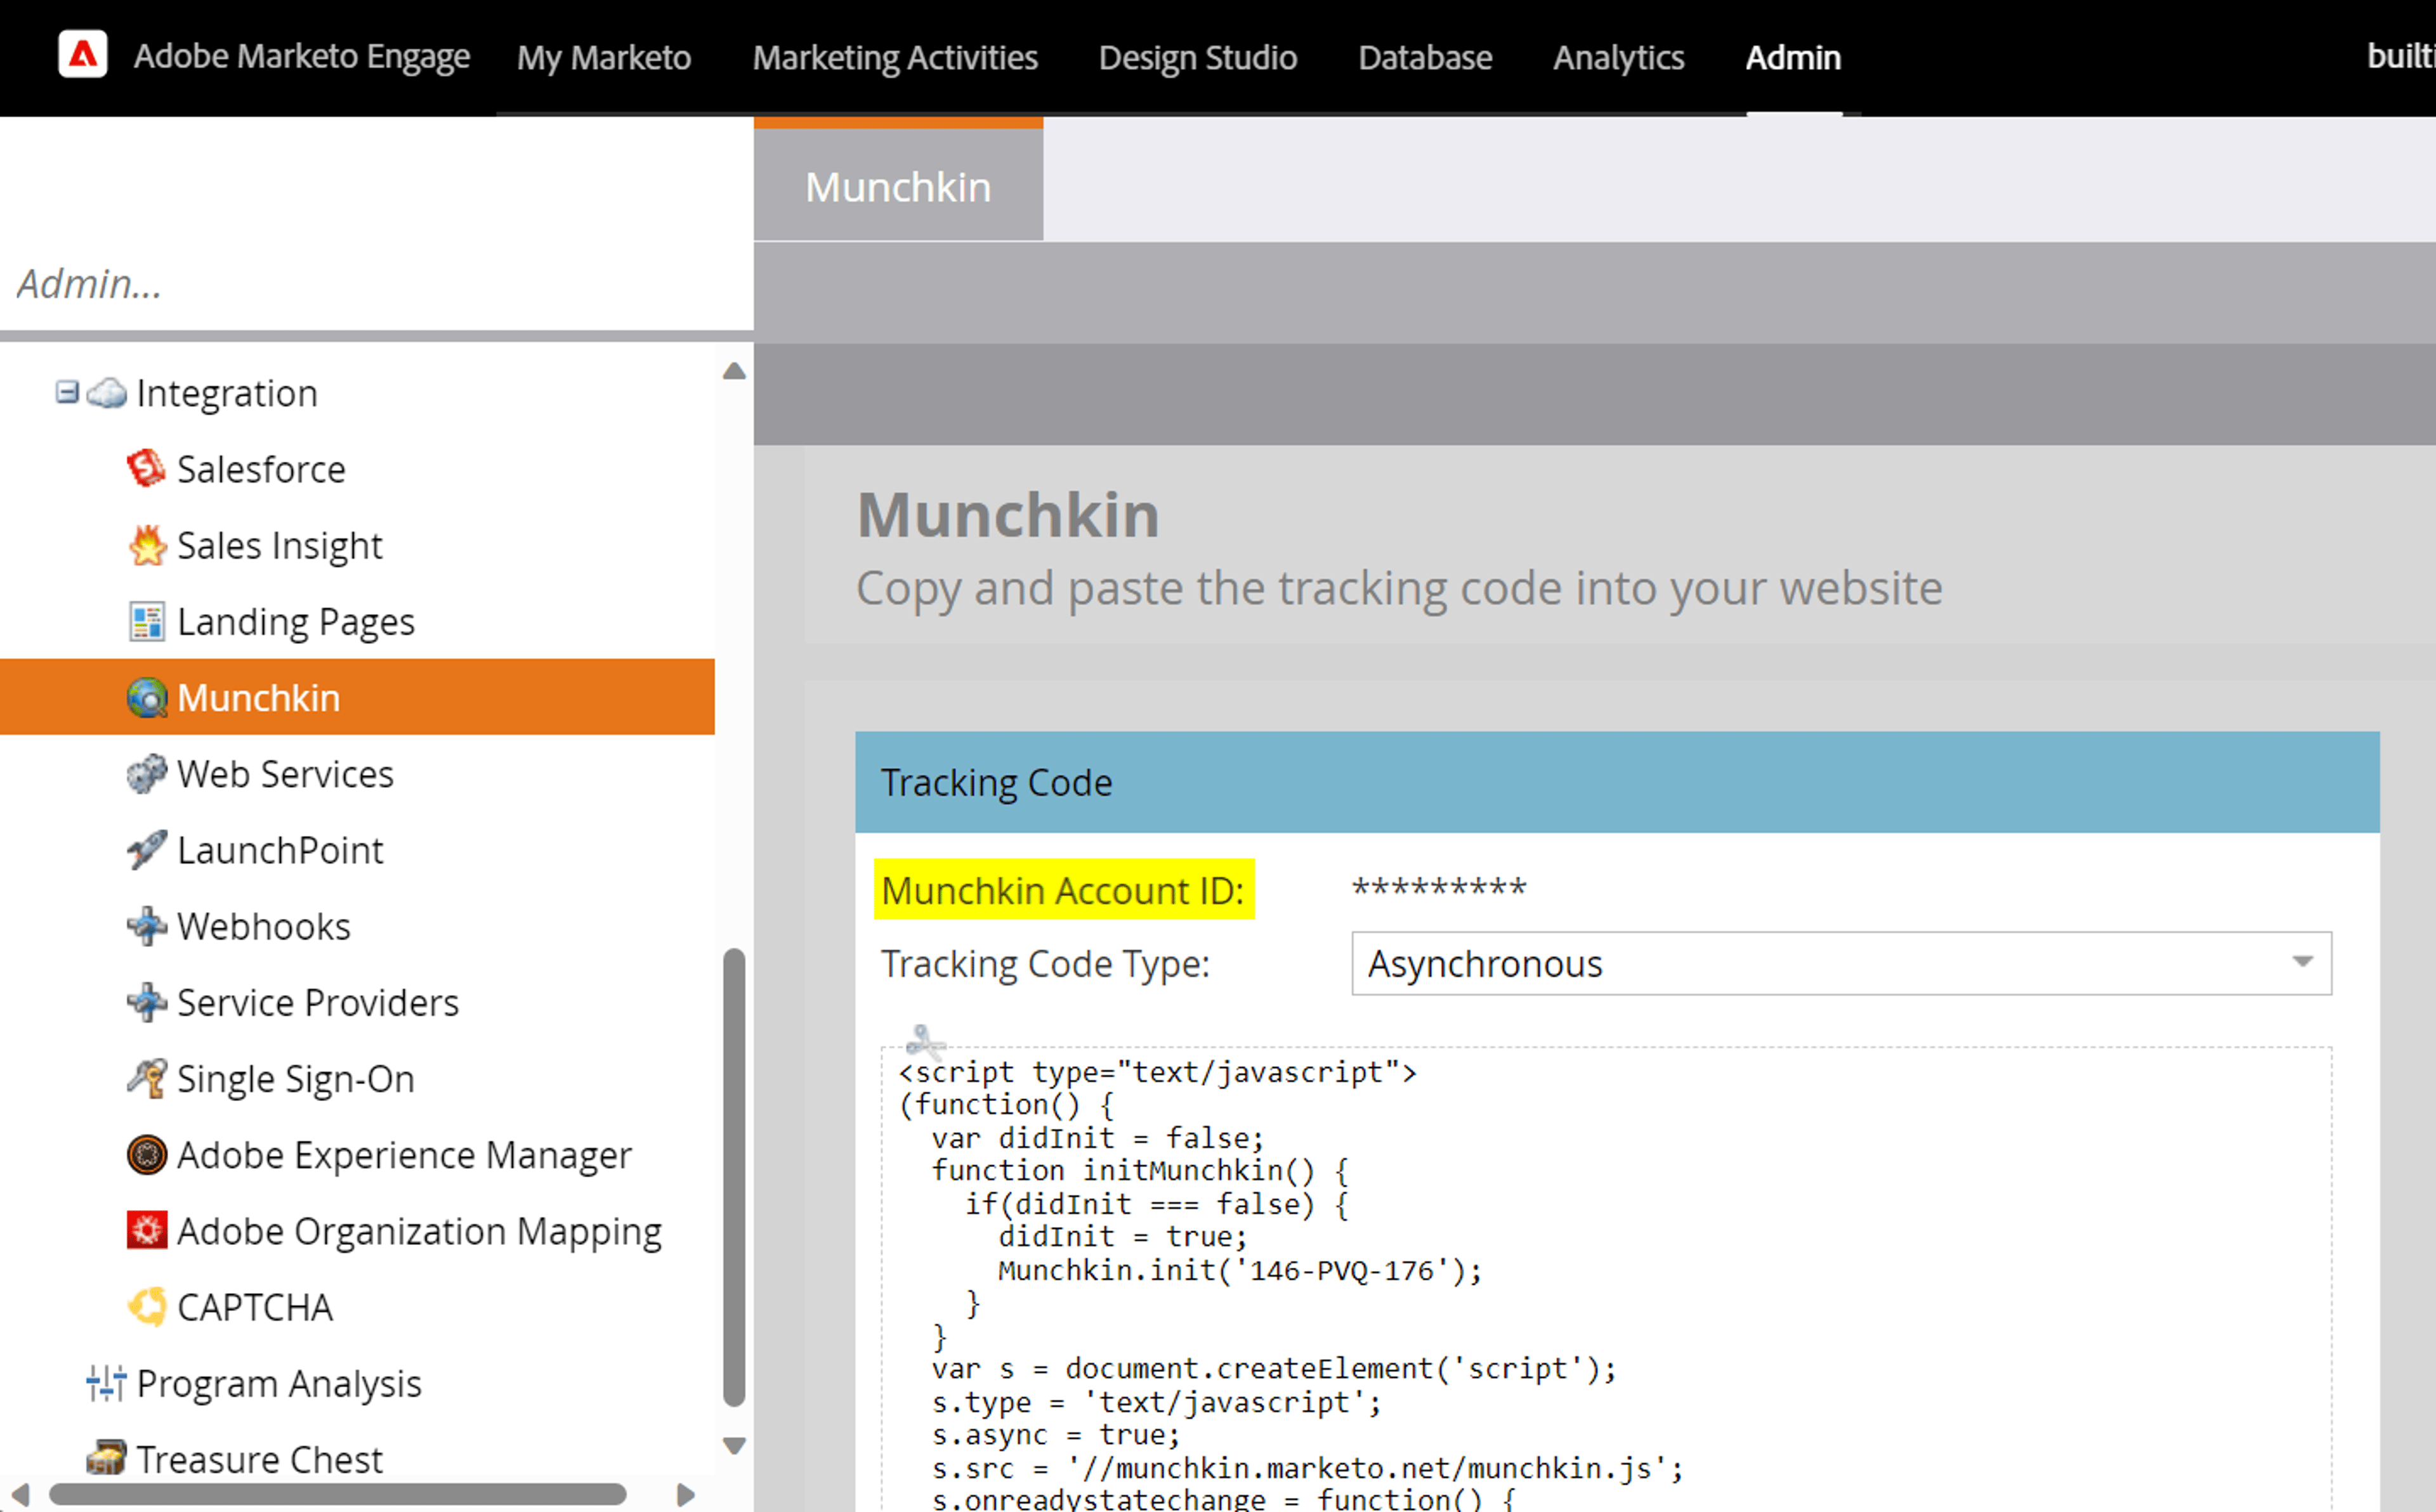This screenshot has height=1512, width=2436.
Task: Click the horizontal scrollbar thumb
Action: (337, 1494)
